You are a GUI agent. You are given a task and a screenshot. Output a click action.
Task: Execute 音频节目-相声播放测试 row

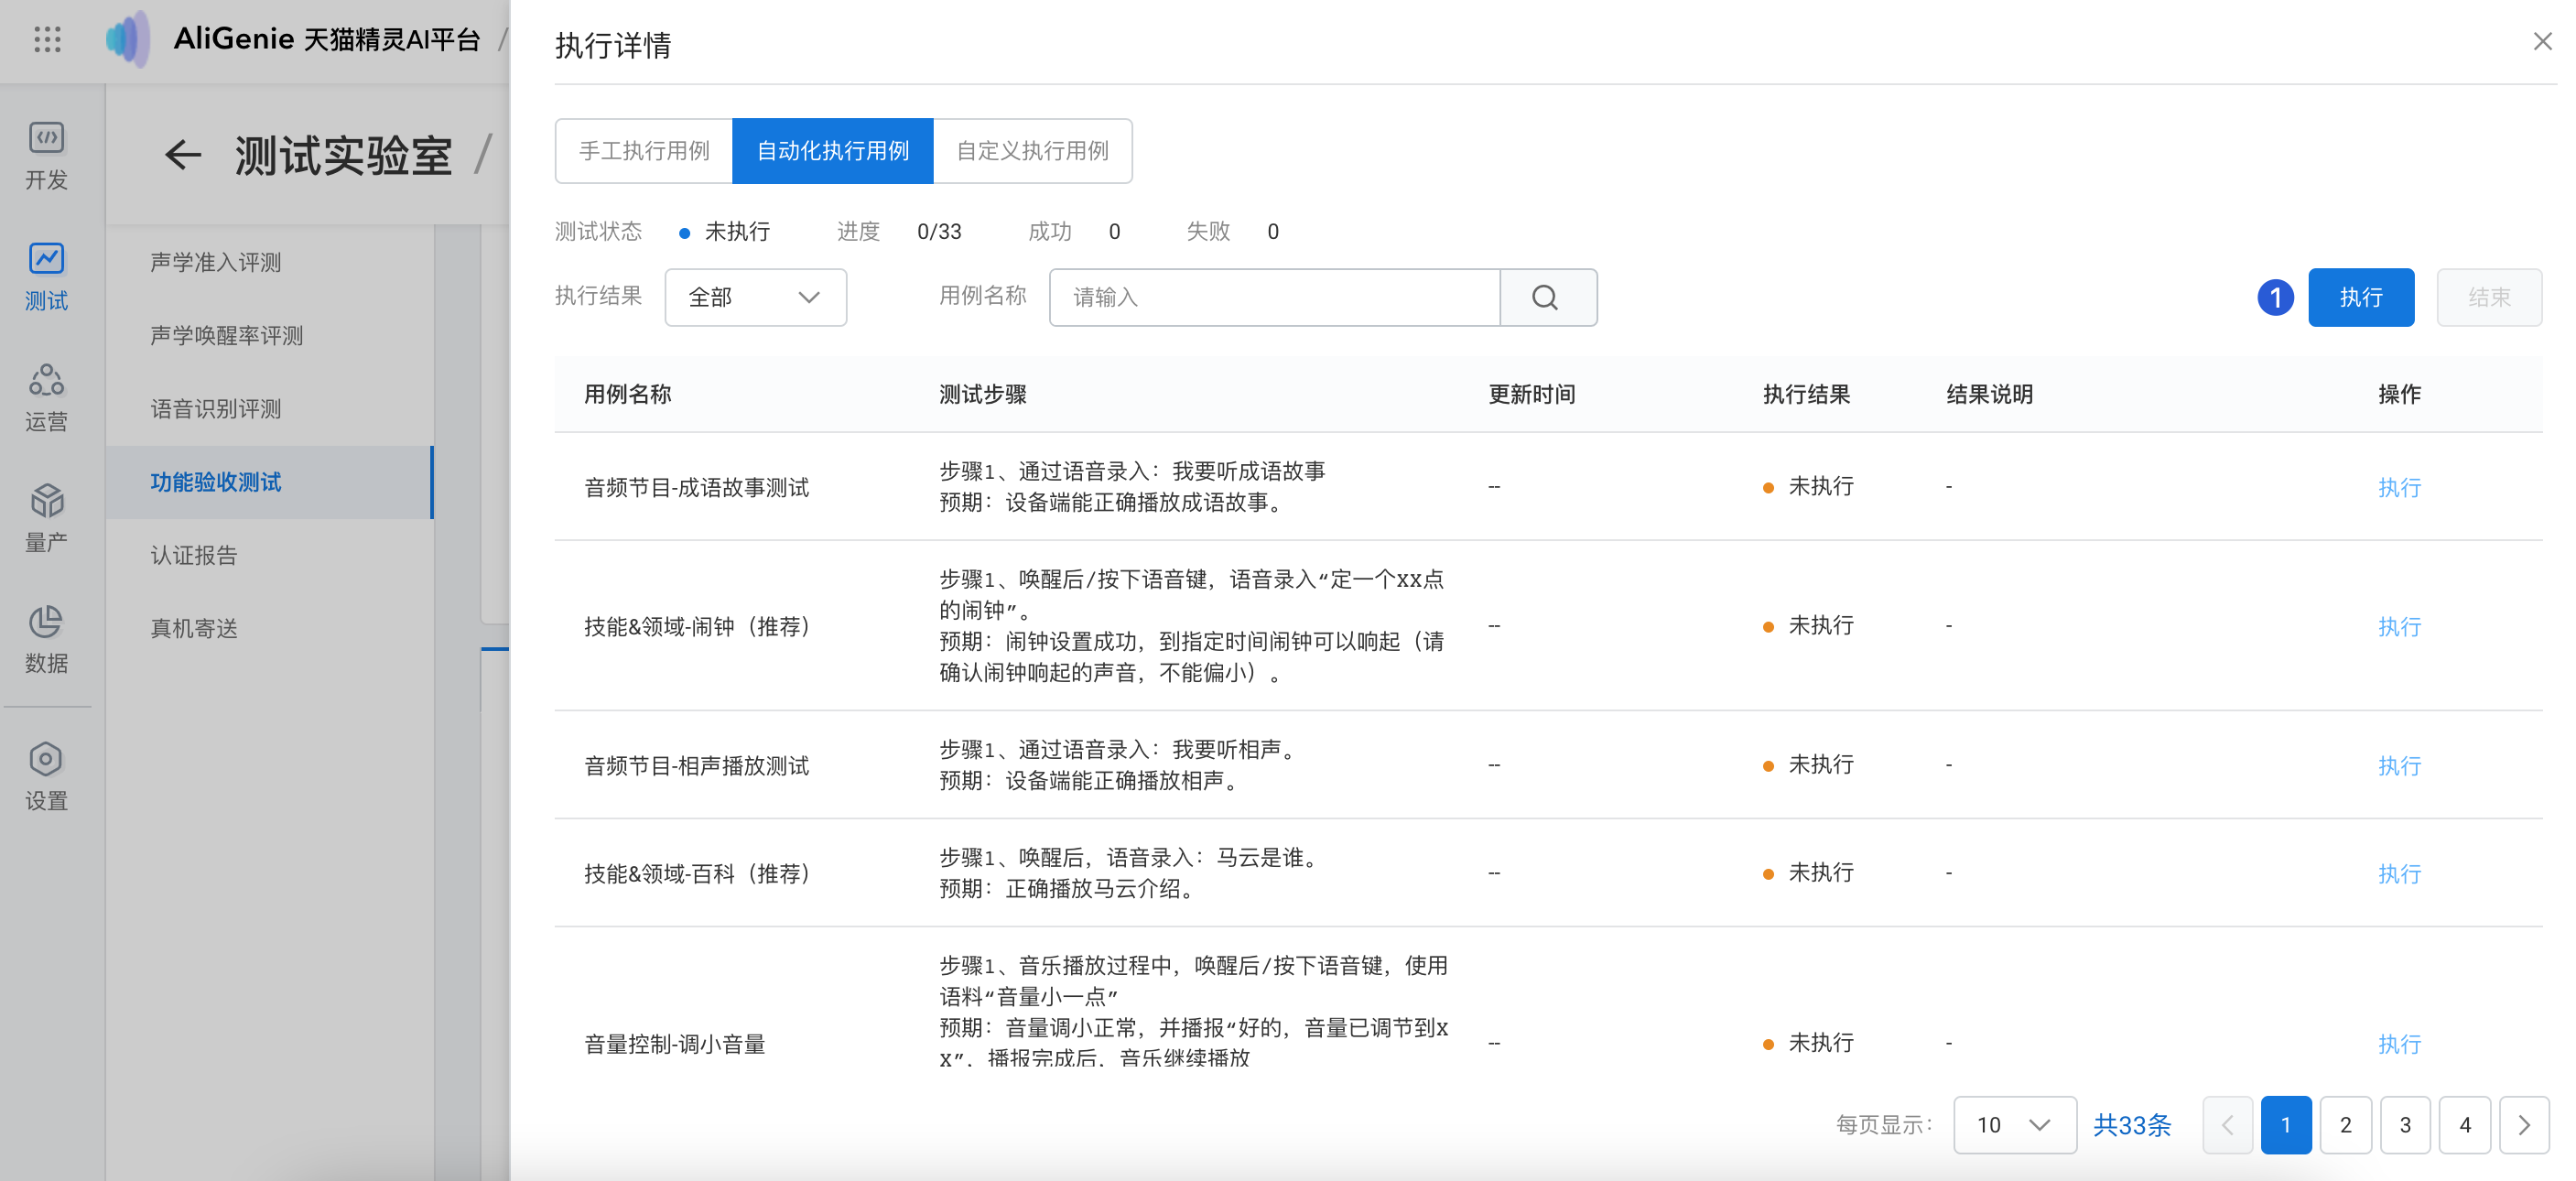(2399, 765)
